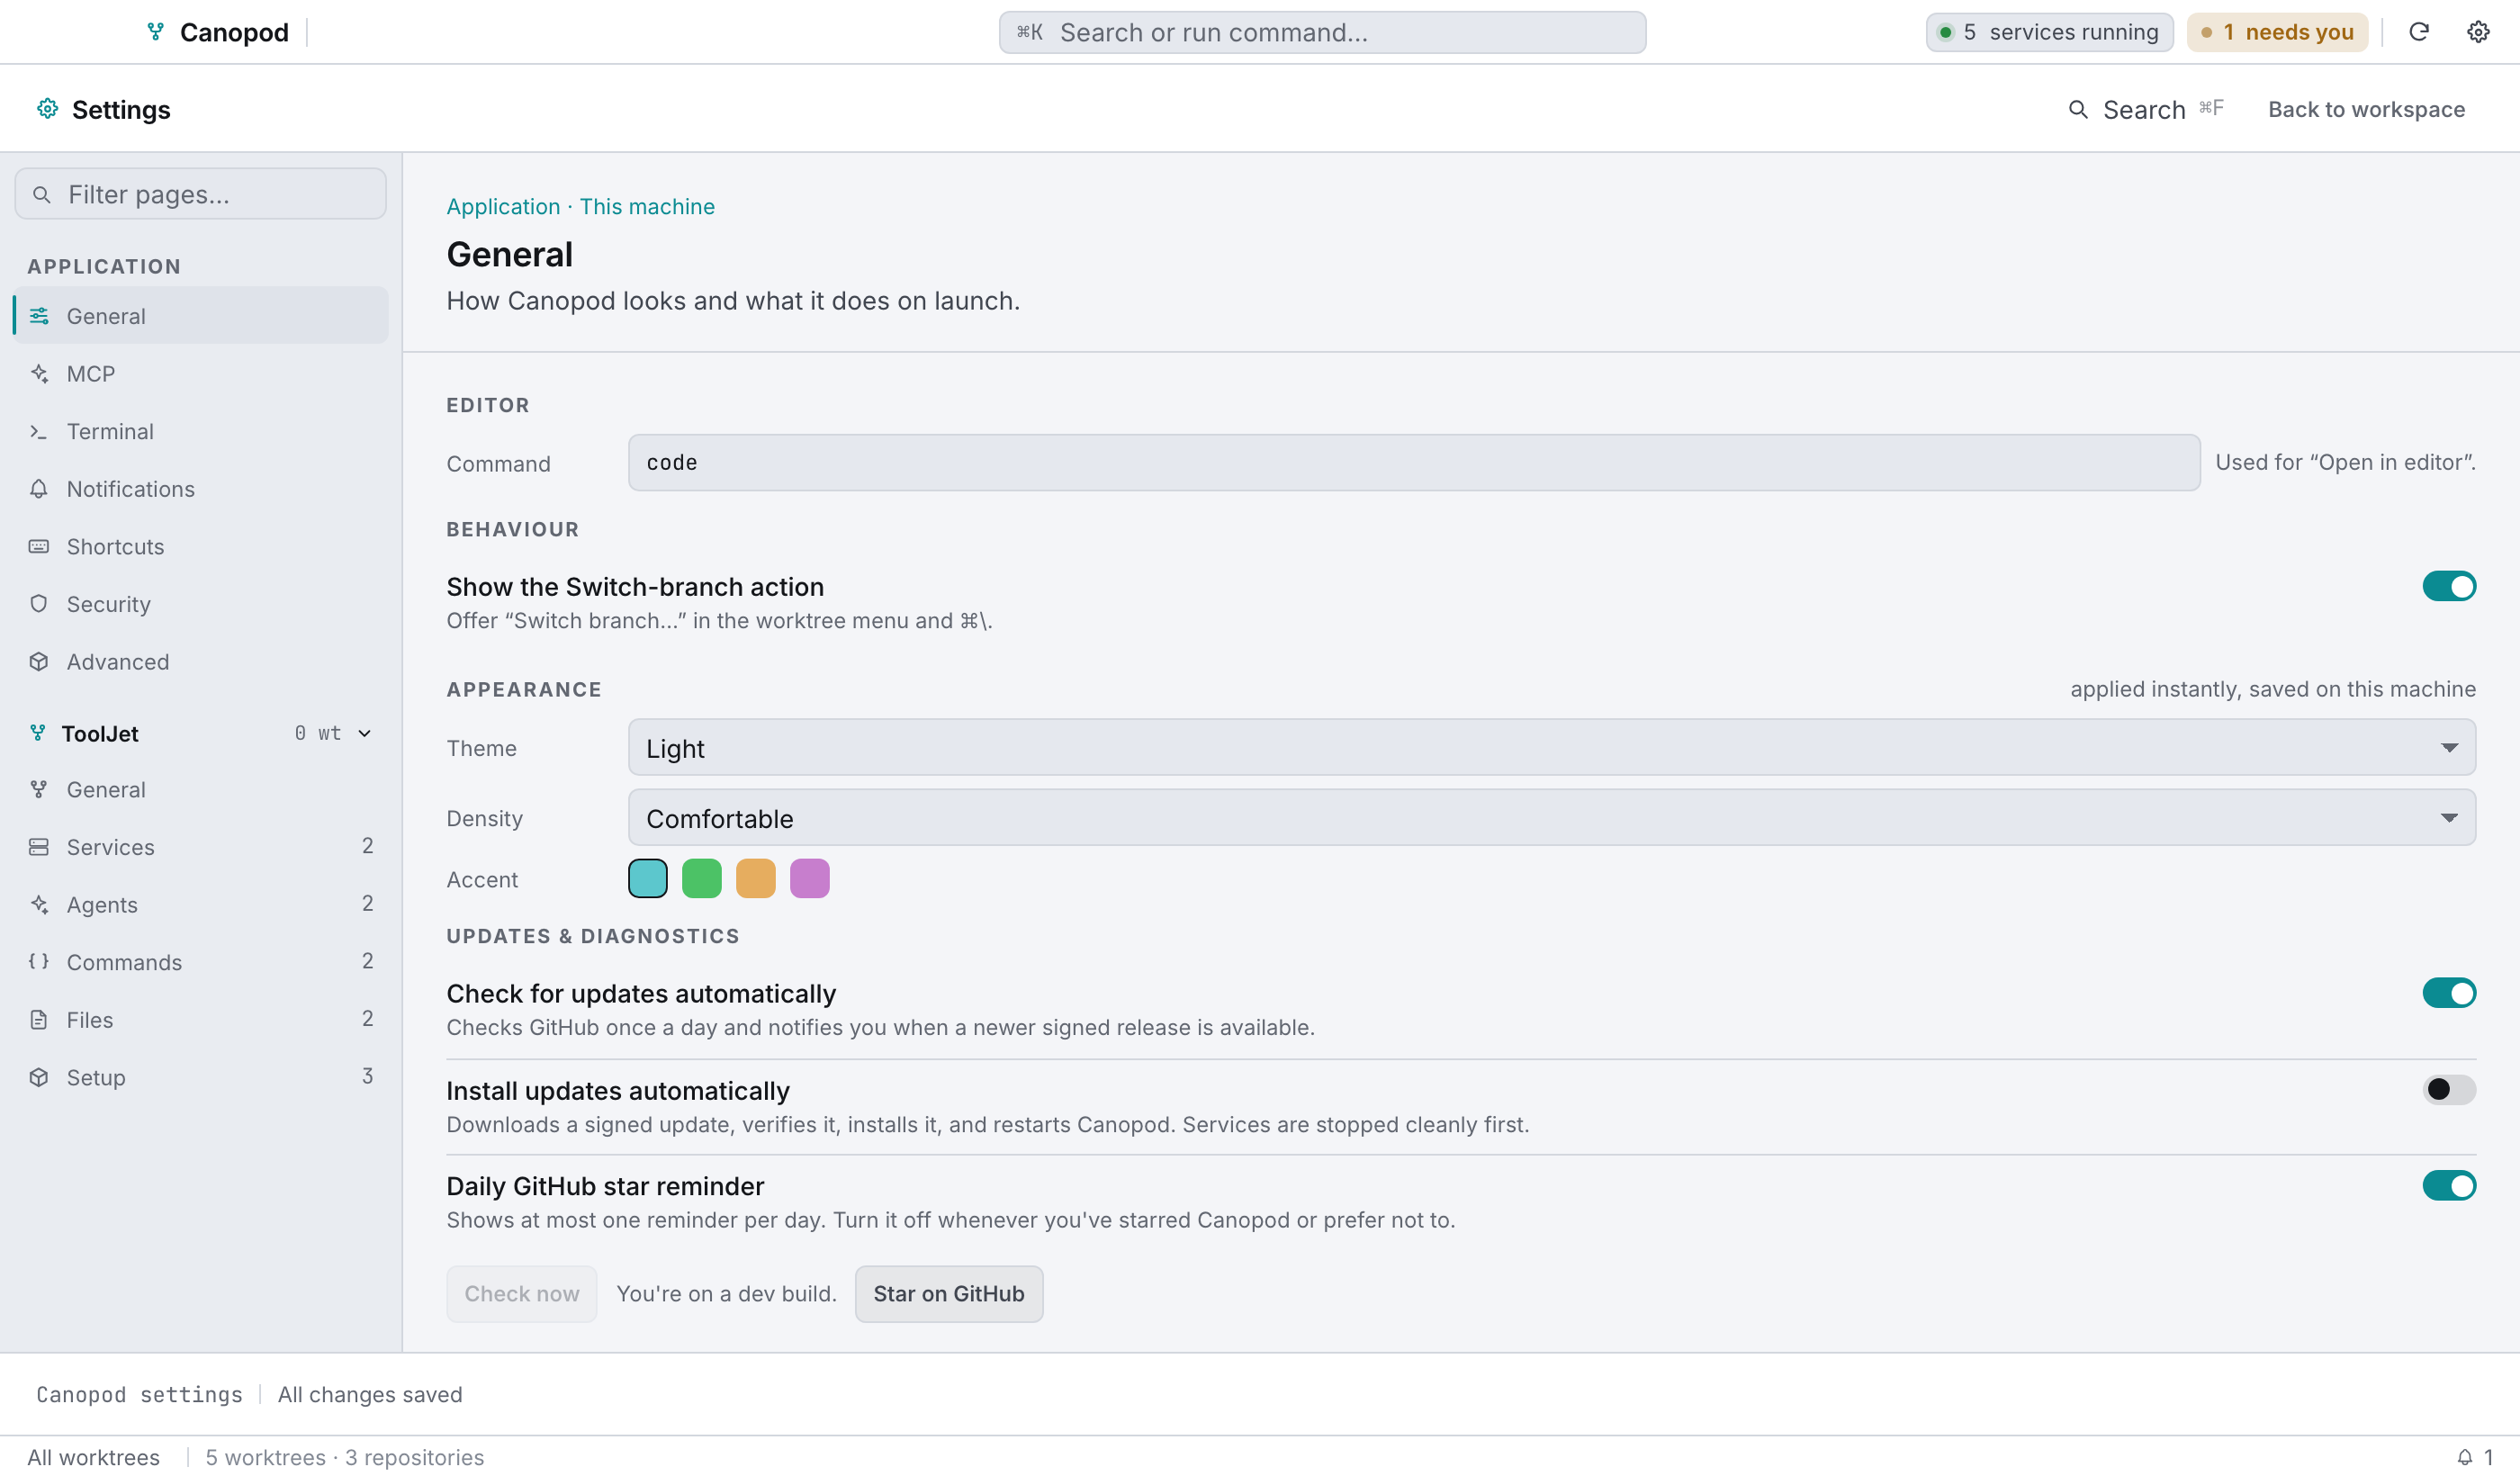Click the MCP sparkle icon in sidebar
The height and width of the screenshot is (1476, 2520).
[39, 373]
